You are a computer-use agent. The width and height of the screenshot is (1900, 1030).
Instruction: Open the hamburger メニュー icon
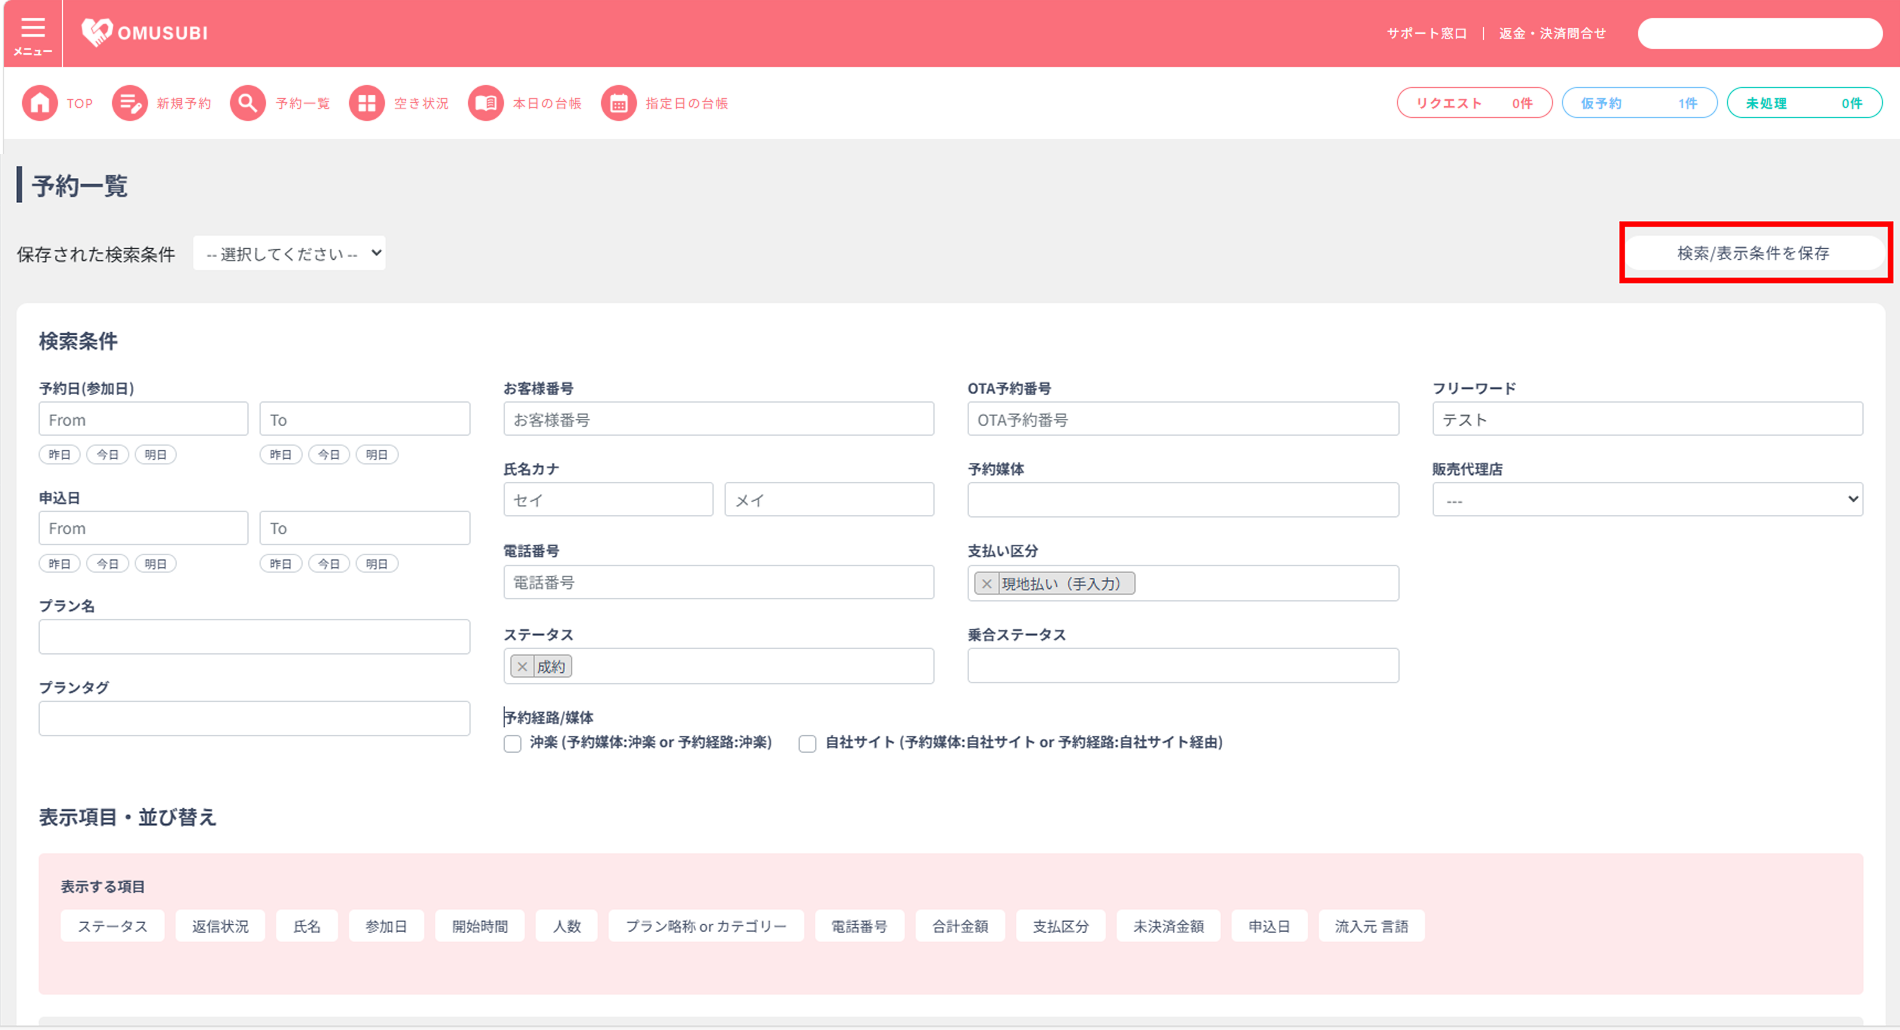point(32,34)
